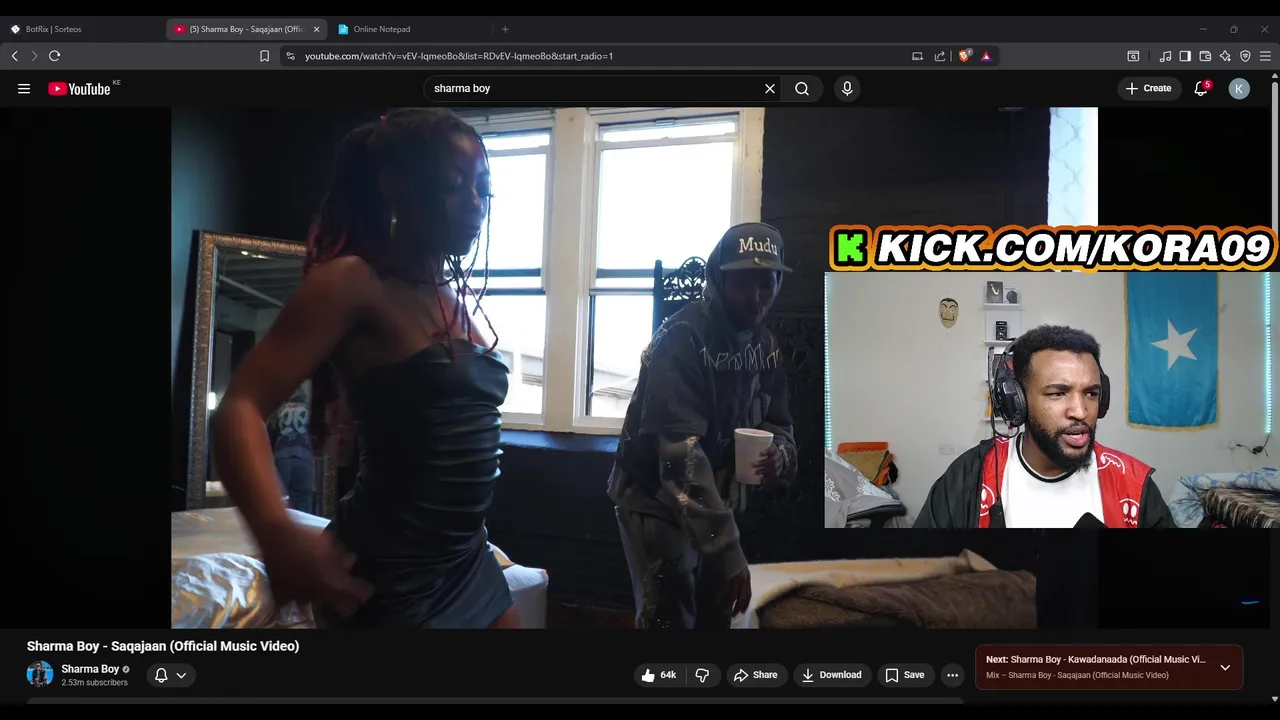
Task: Save the video to a playlist
Action: tap(905, 675)
